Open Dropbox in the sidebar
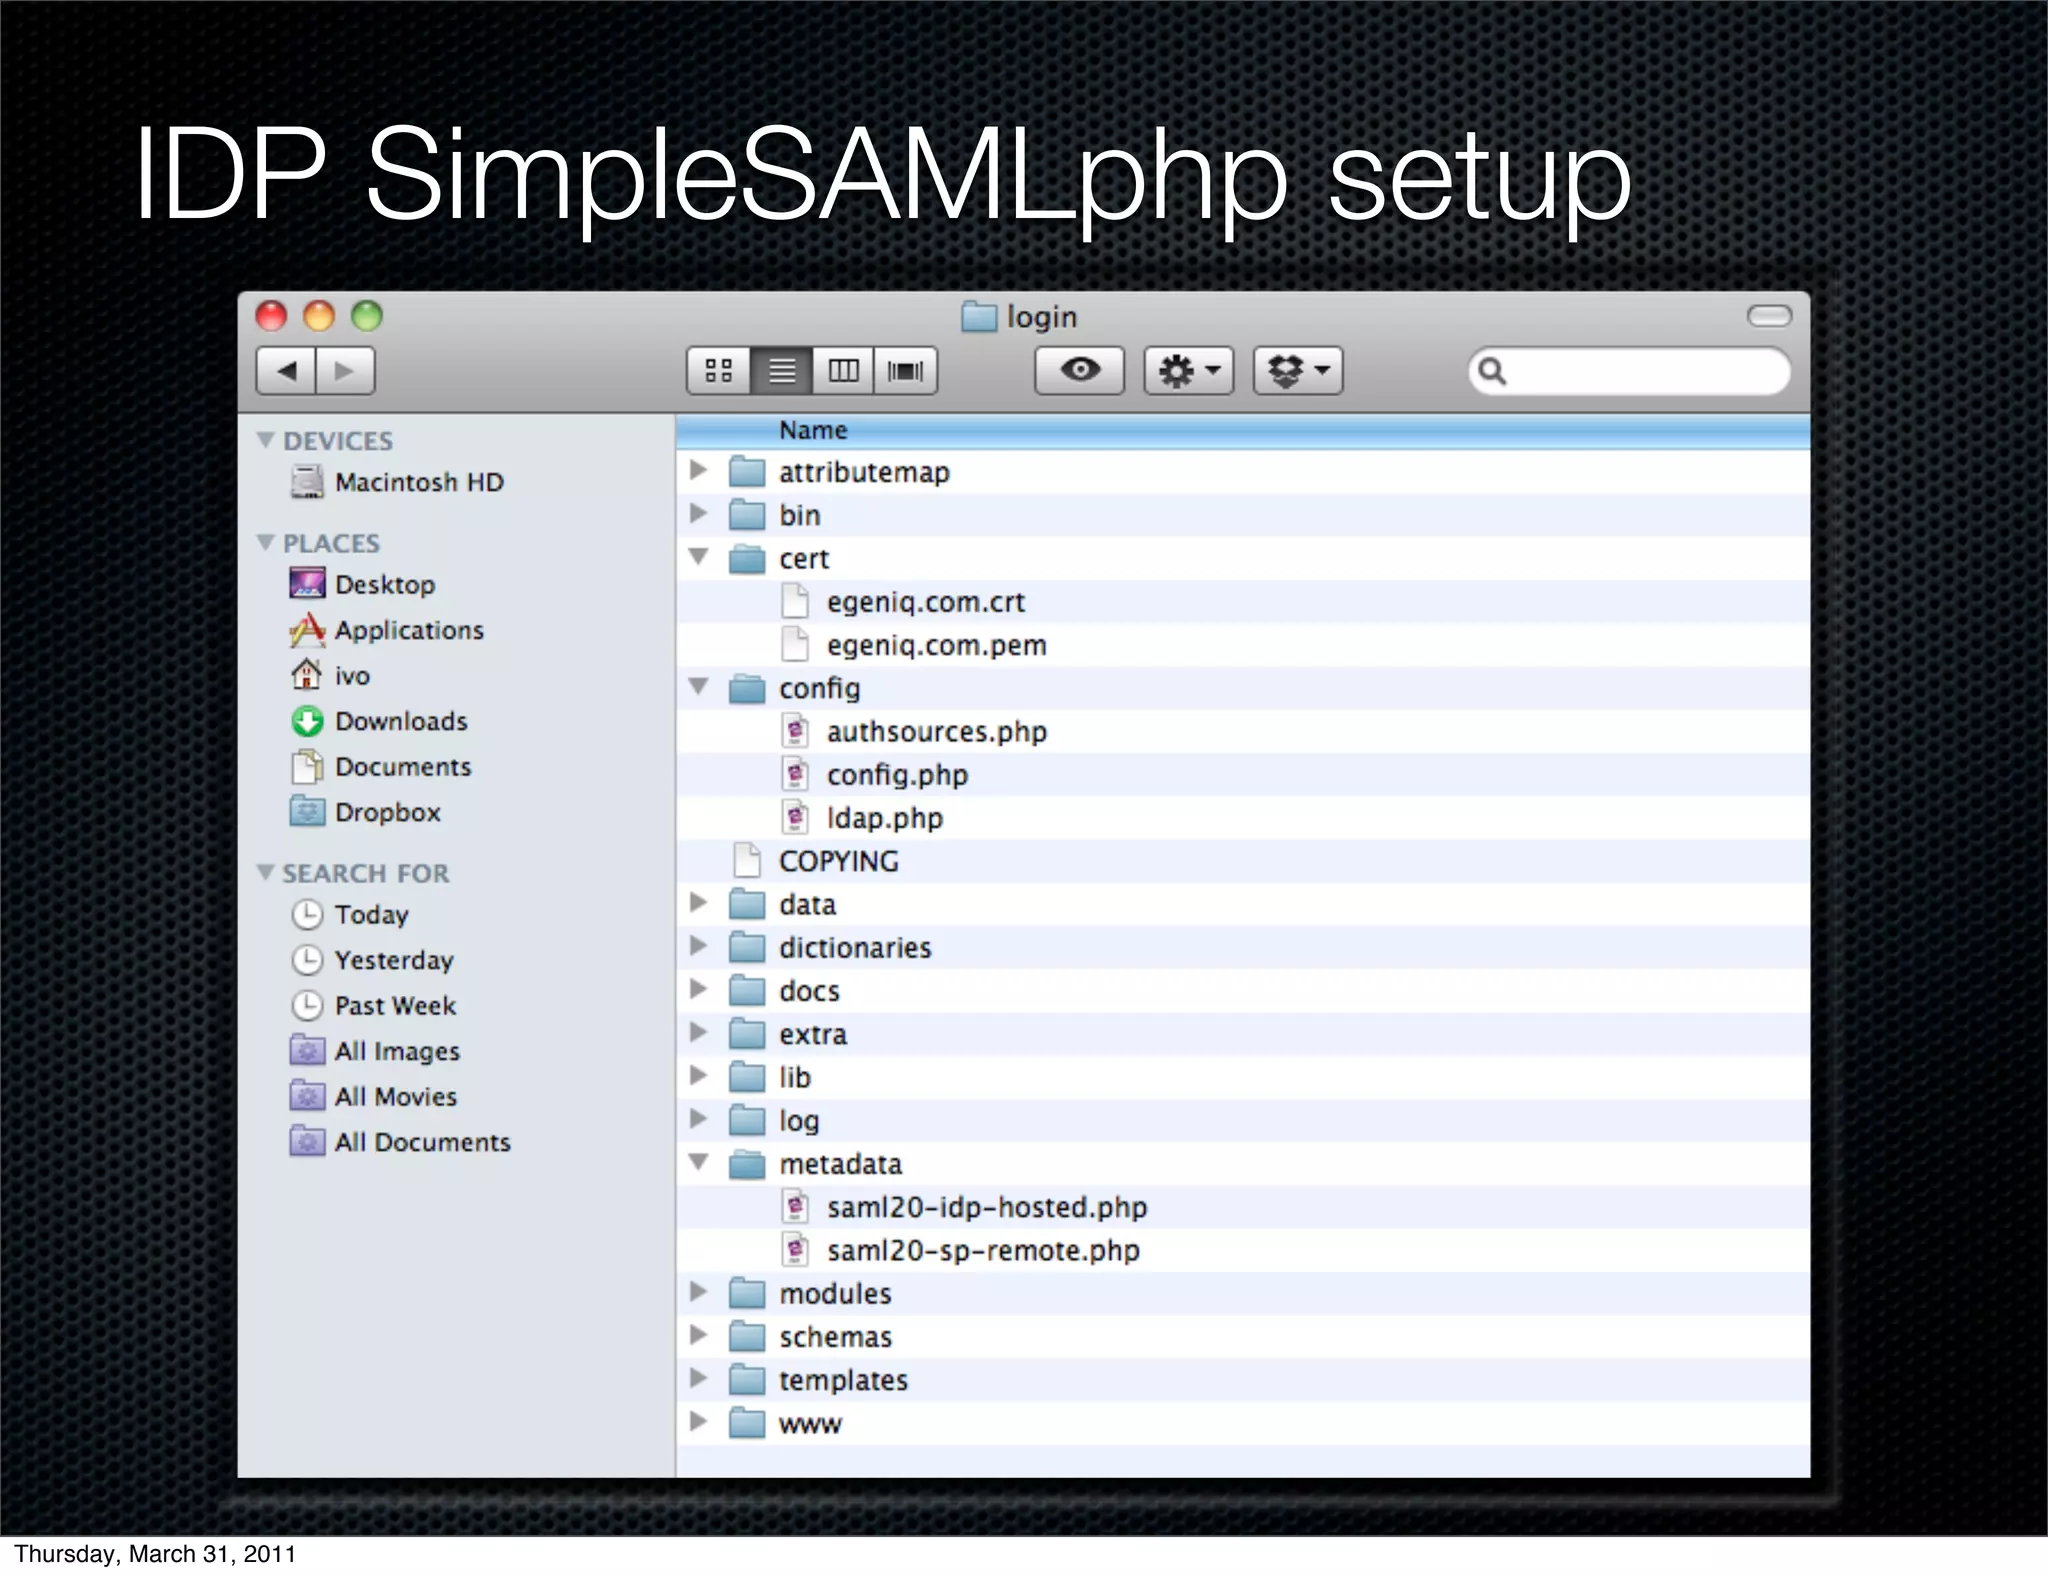 tap(365, 812)
